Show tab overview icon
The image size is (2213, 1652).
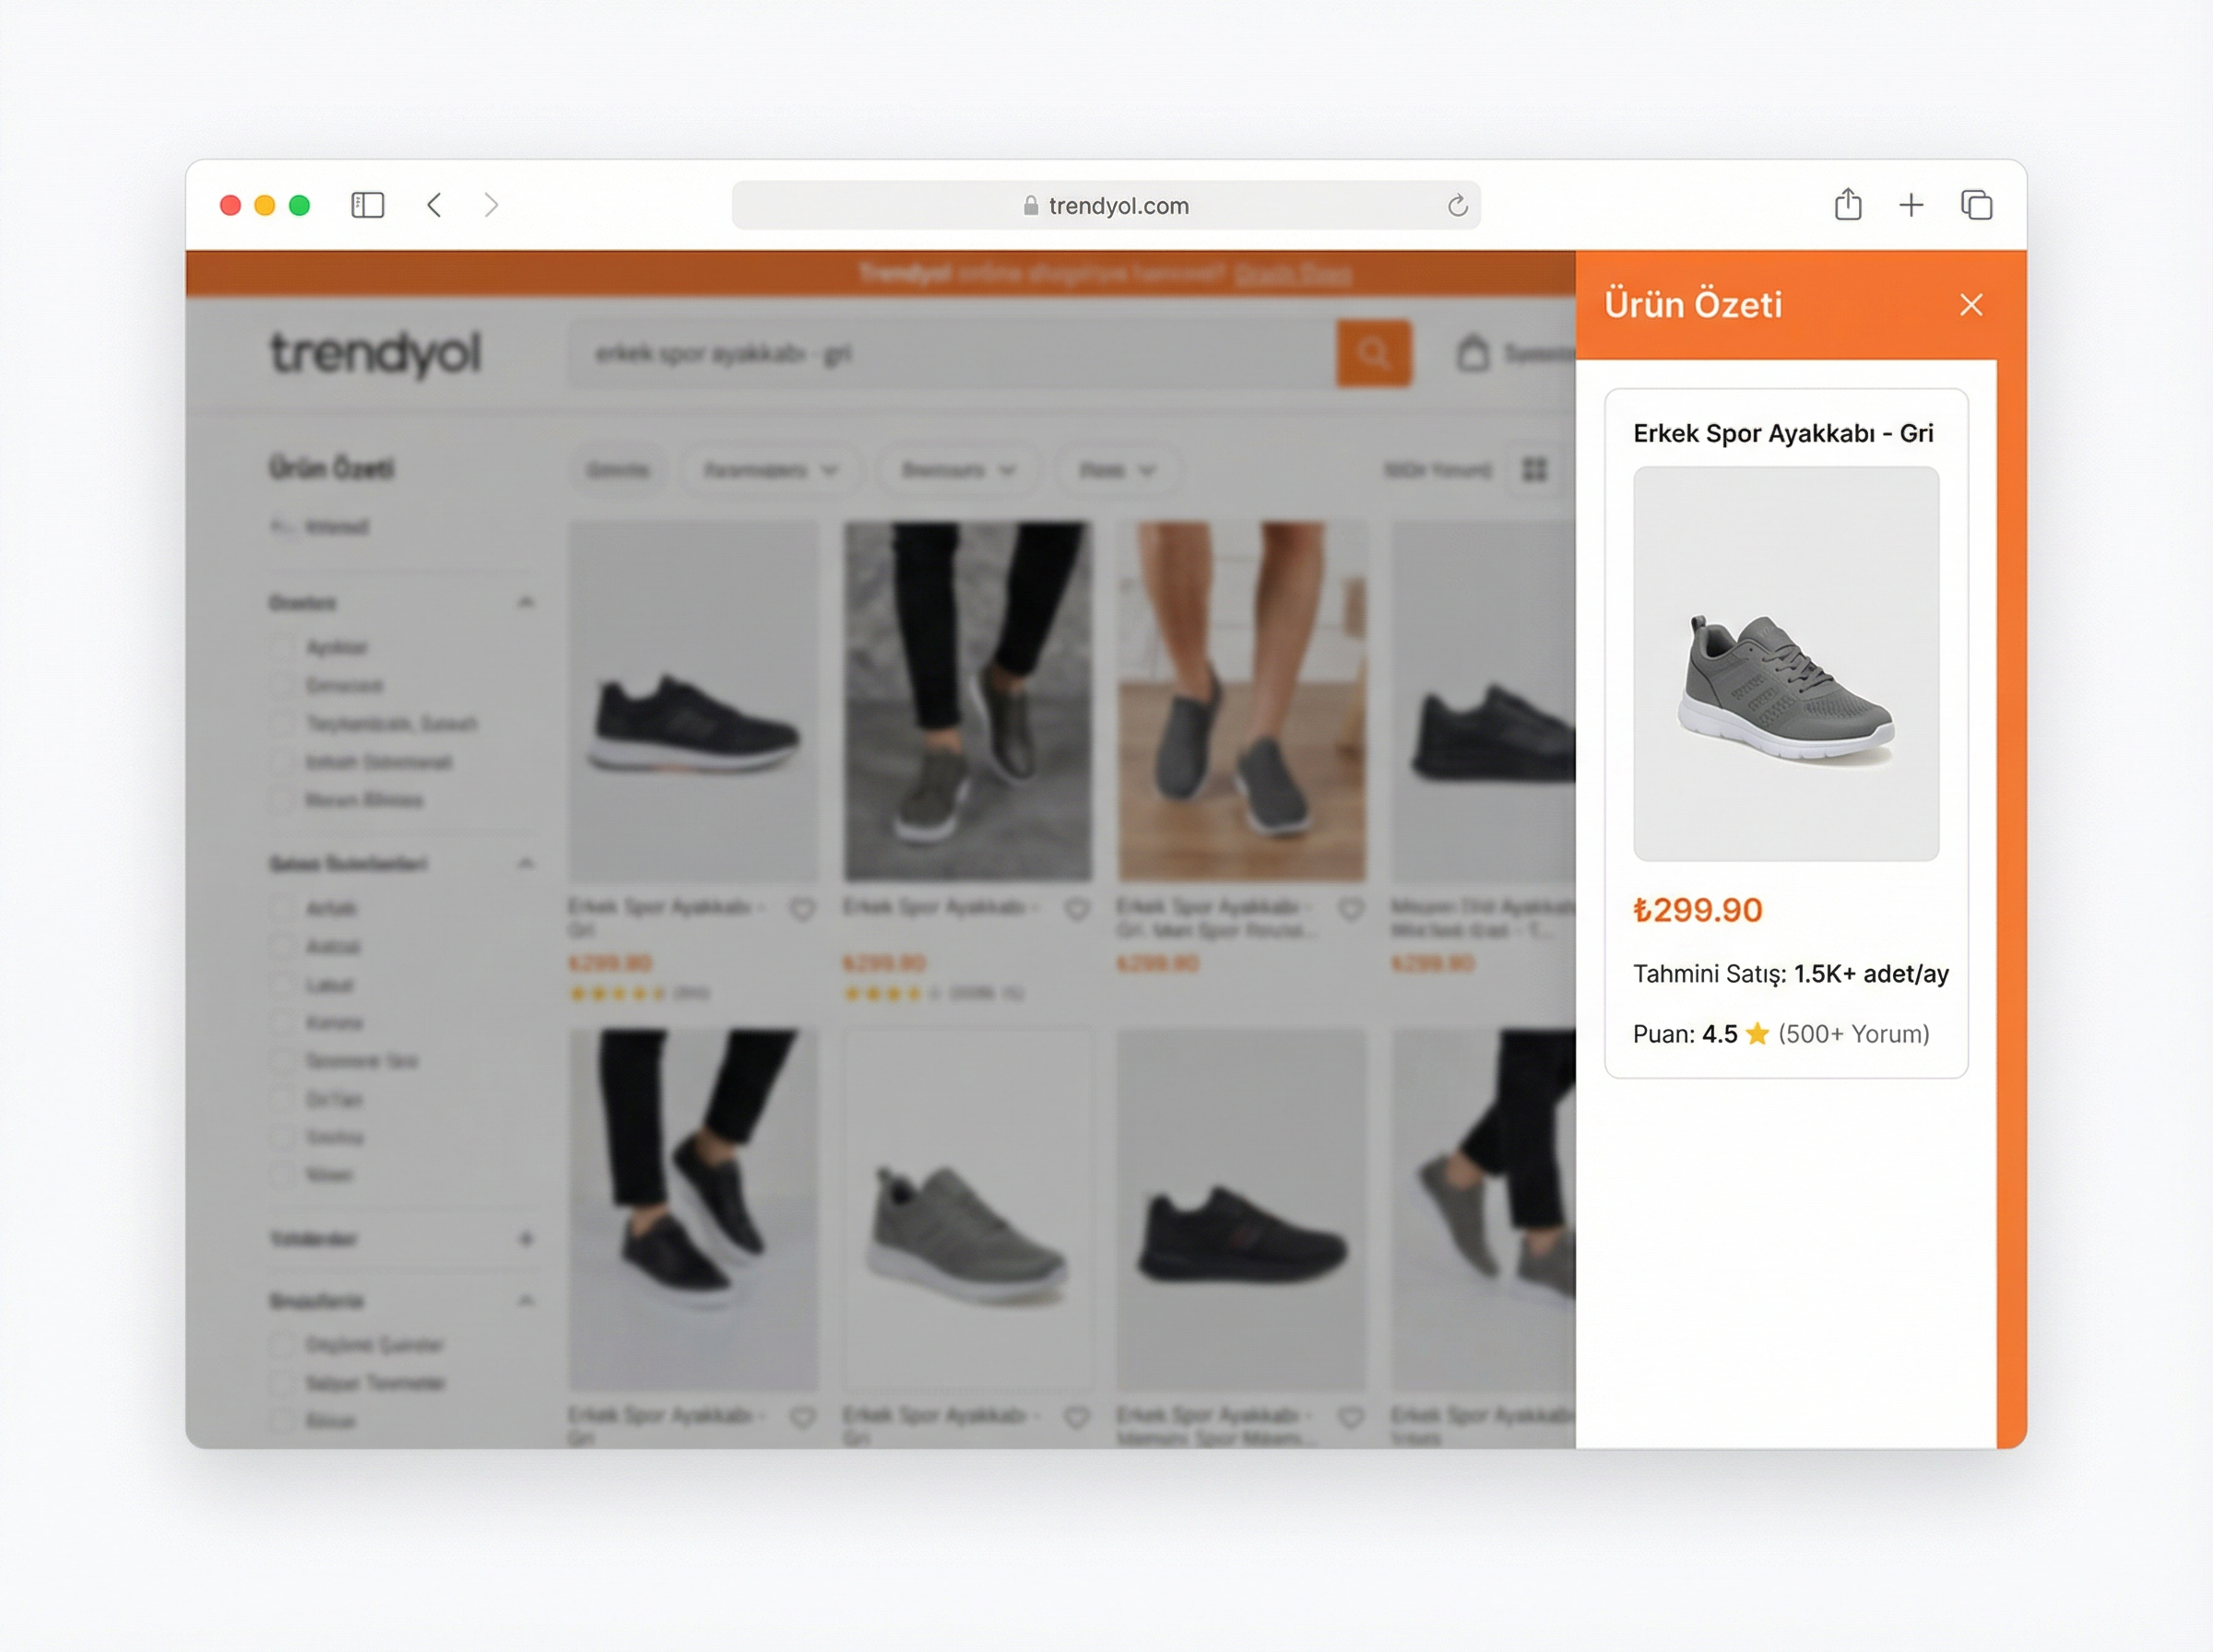point(1976,205)
